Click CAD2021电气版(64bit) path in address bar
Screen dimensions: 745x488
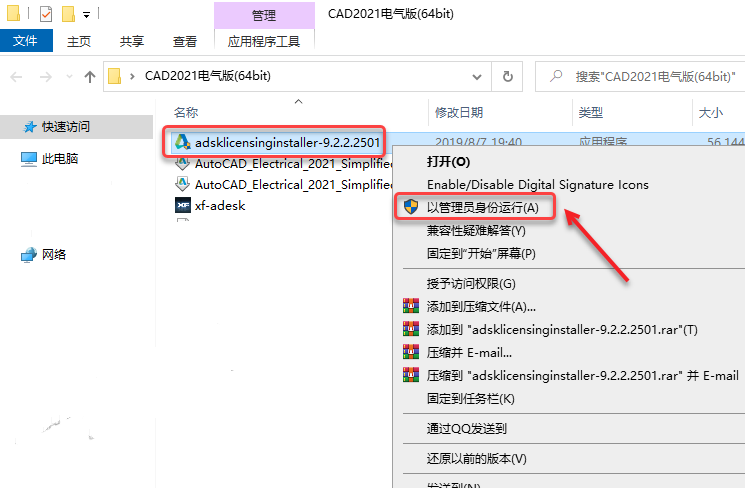(x=208, y=76)
